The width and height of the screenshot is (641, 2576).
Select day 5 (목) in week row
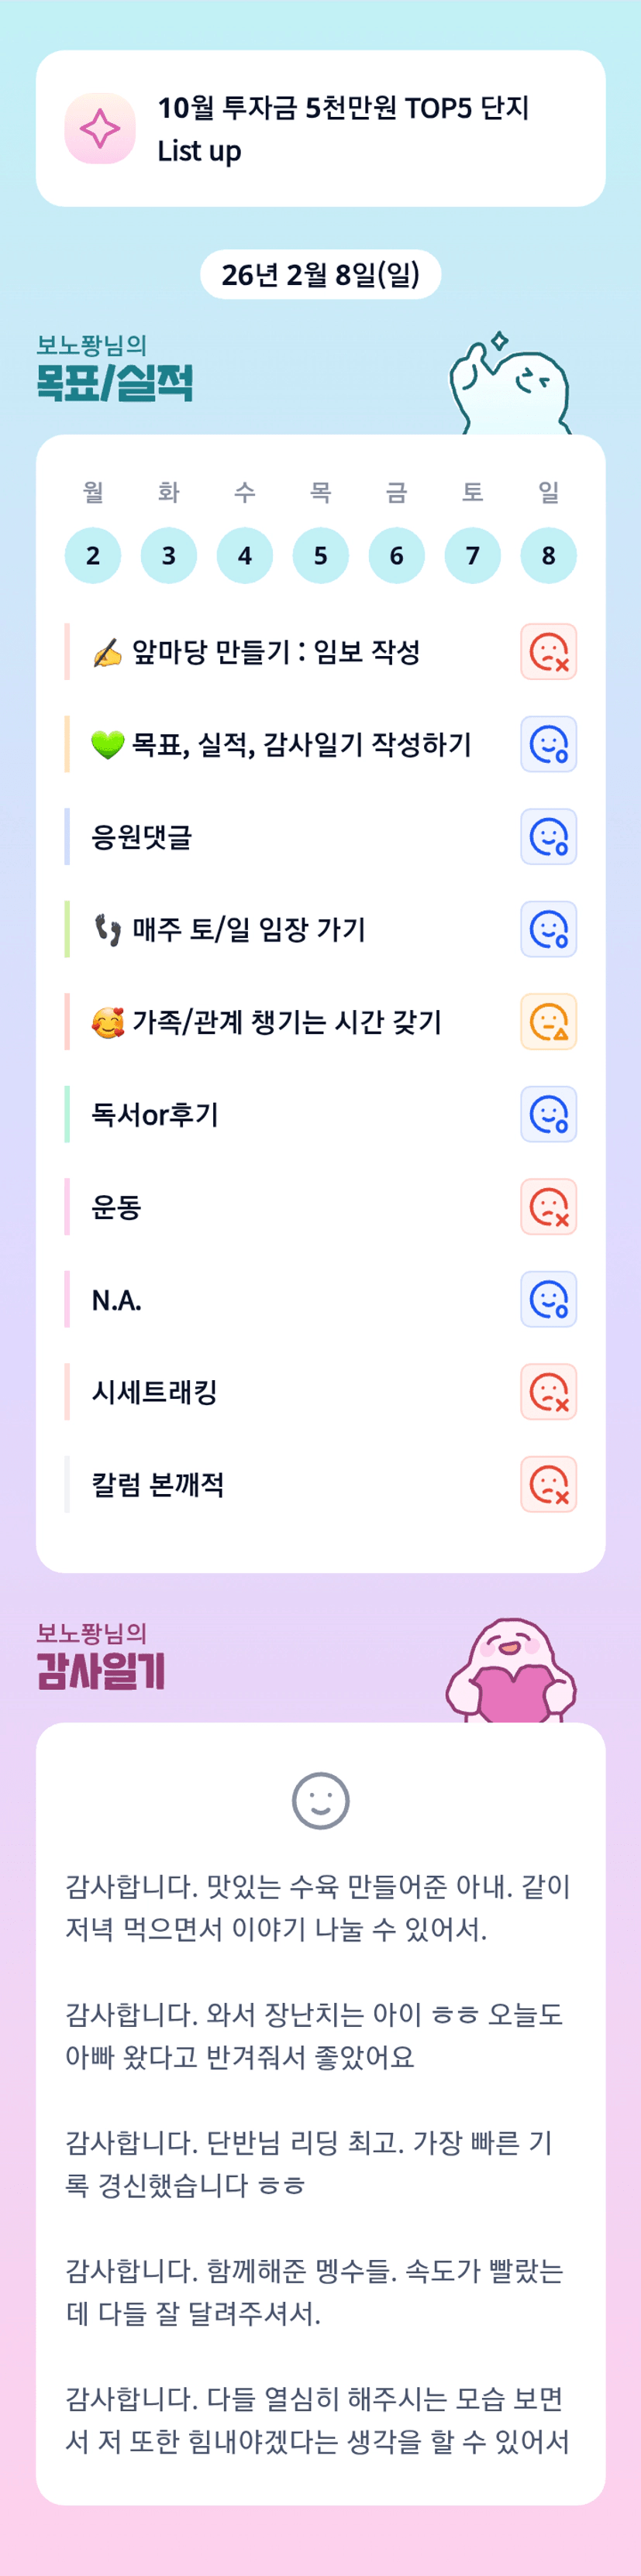pos(320,555)
